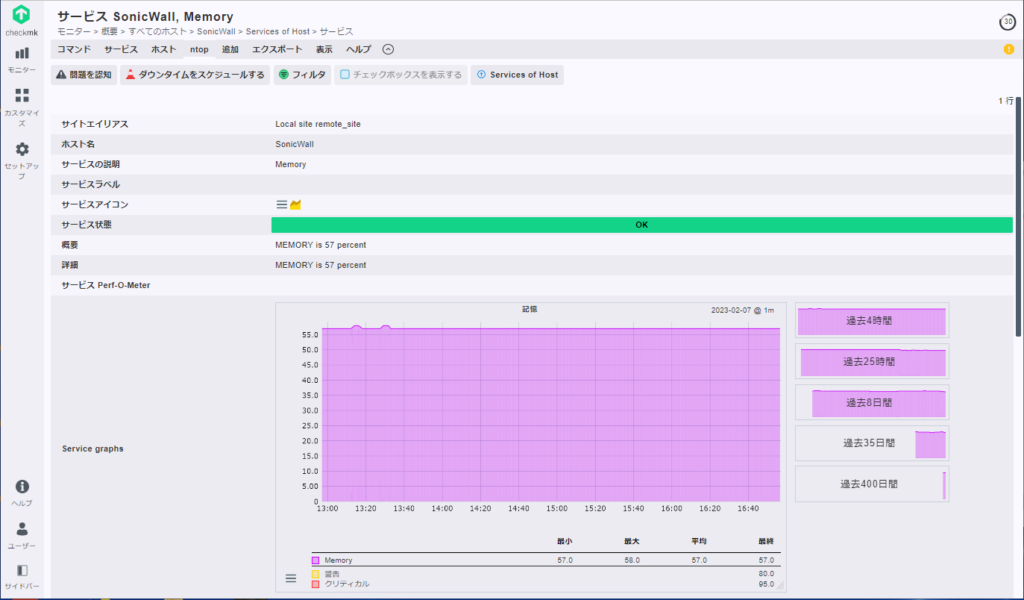Open the ホスト (Host) menu
Screen dimensions: 1024x600
(x=164, y=50)
